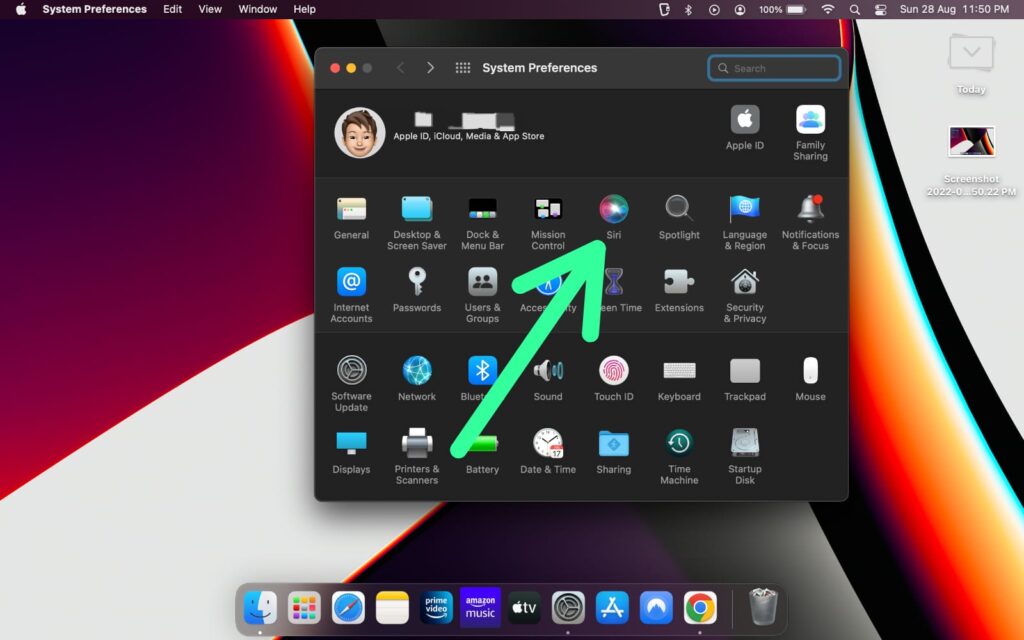Open Launchpad from the Dock
The width and height of the screenshot is (1024, 640).
(304, 608)
